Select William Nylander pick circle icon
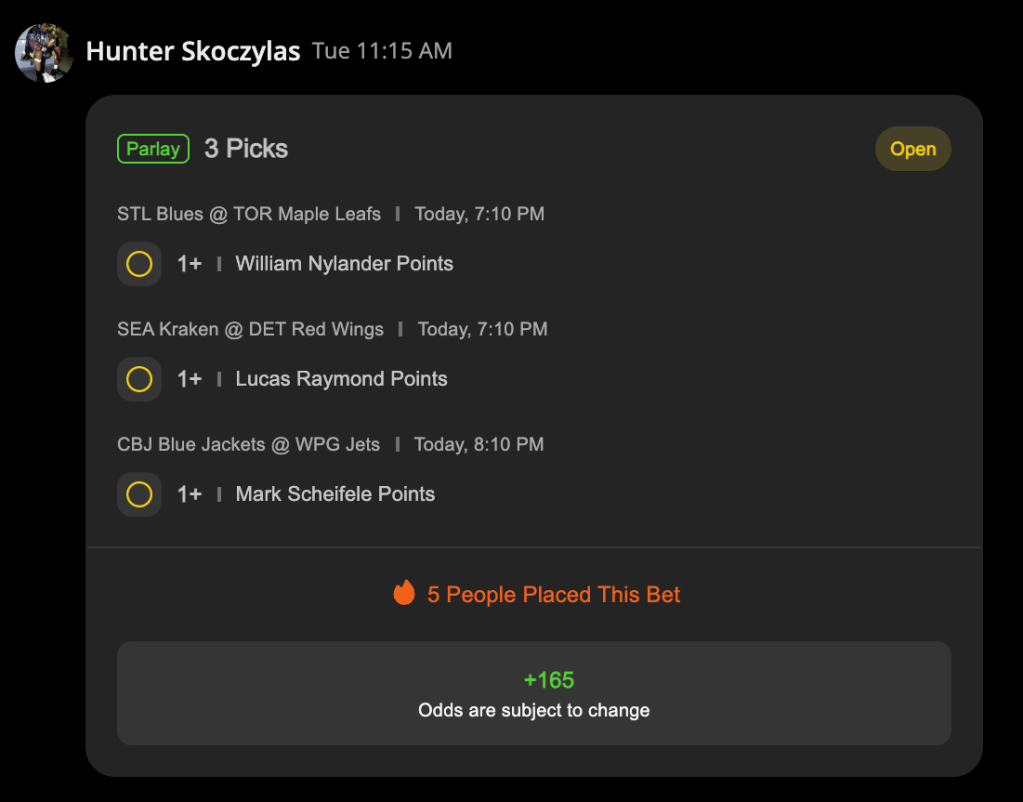1023x802 pixels. point(139,264)
